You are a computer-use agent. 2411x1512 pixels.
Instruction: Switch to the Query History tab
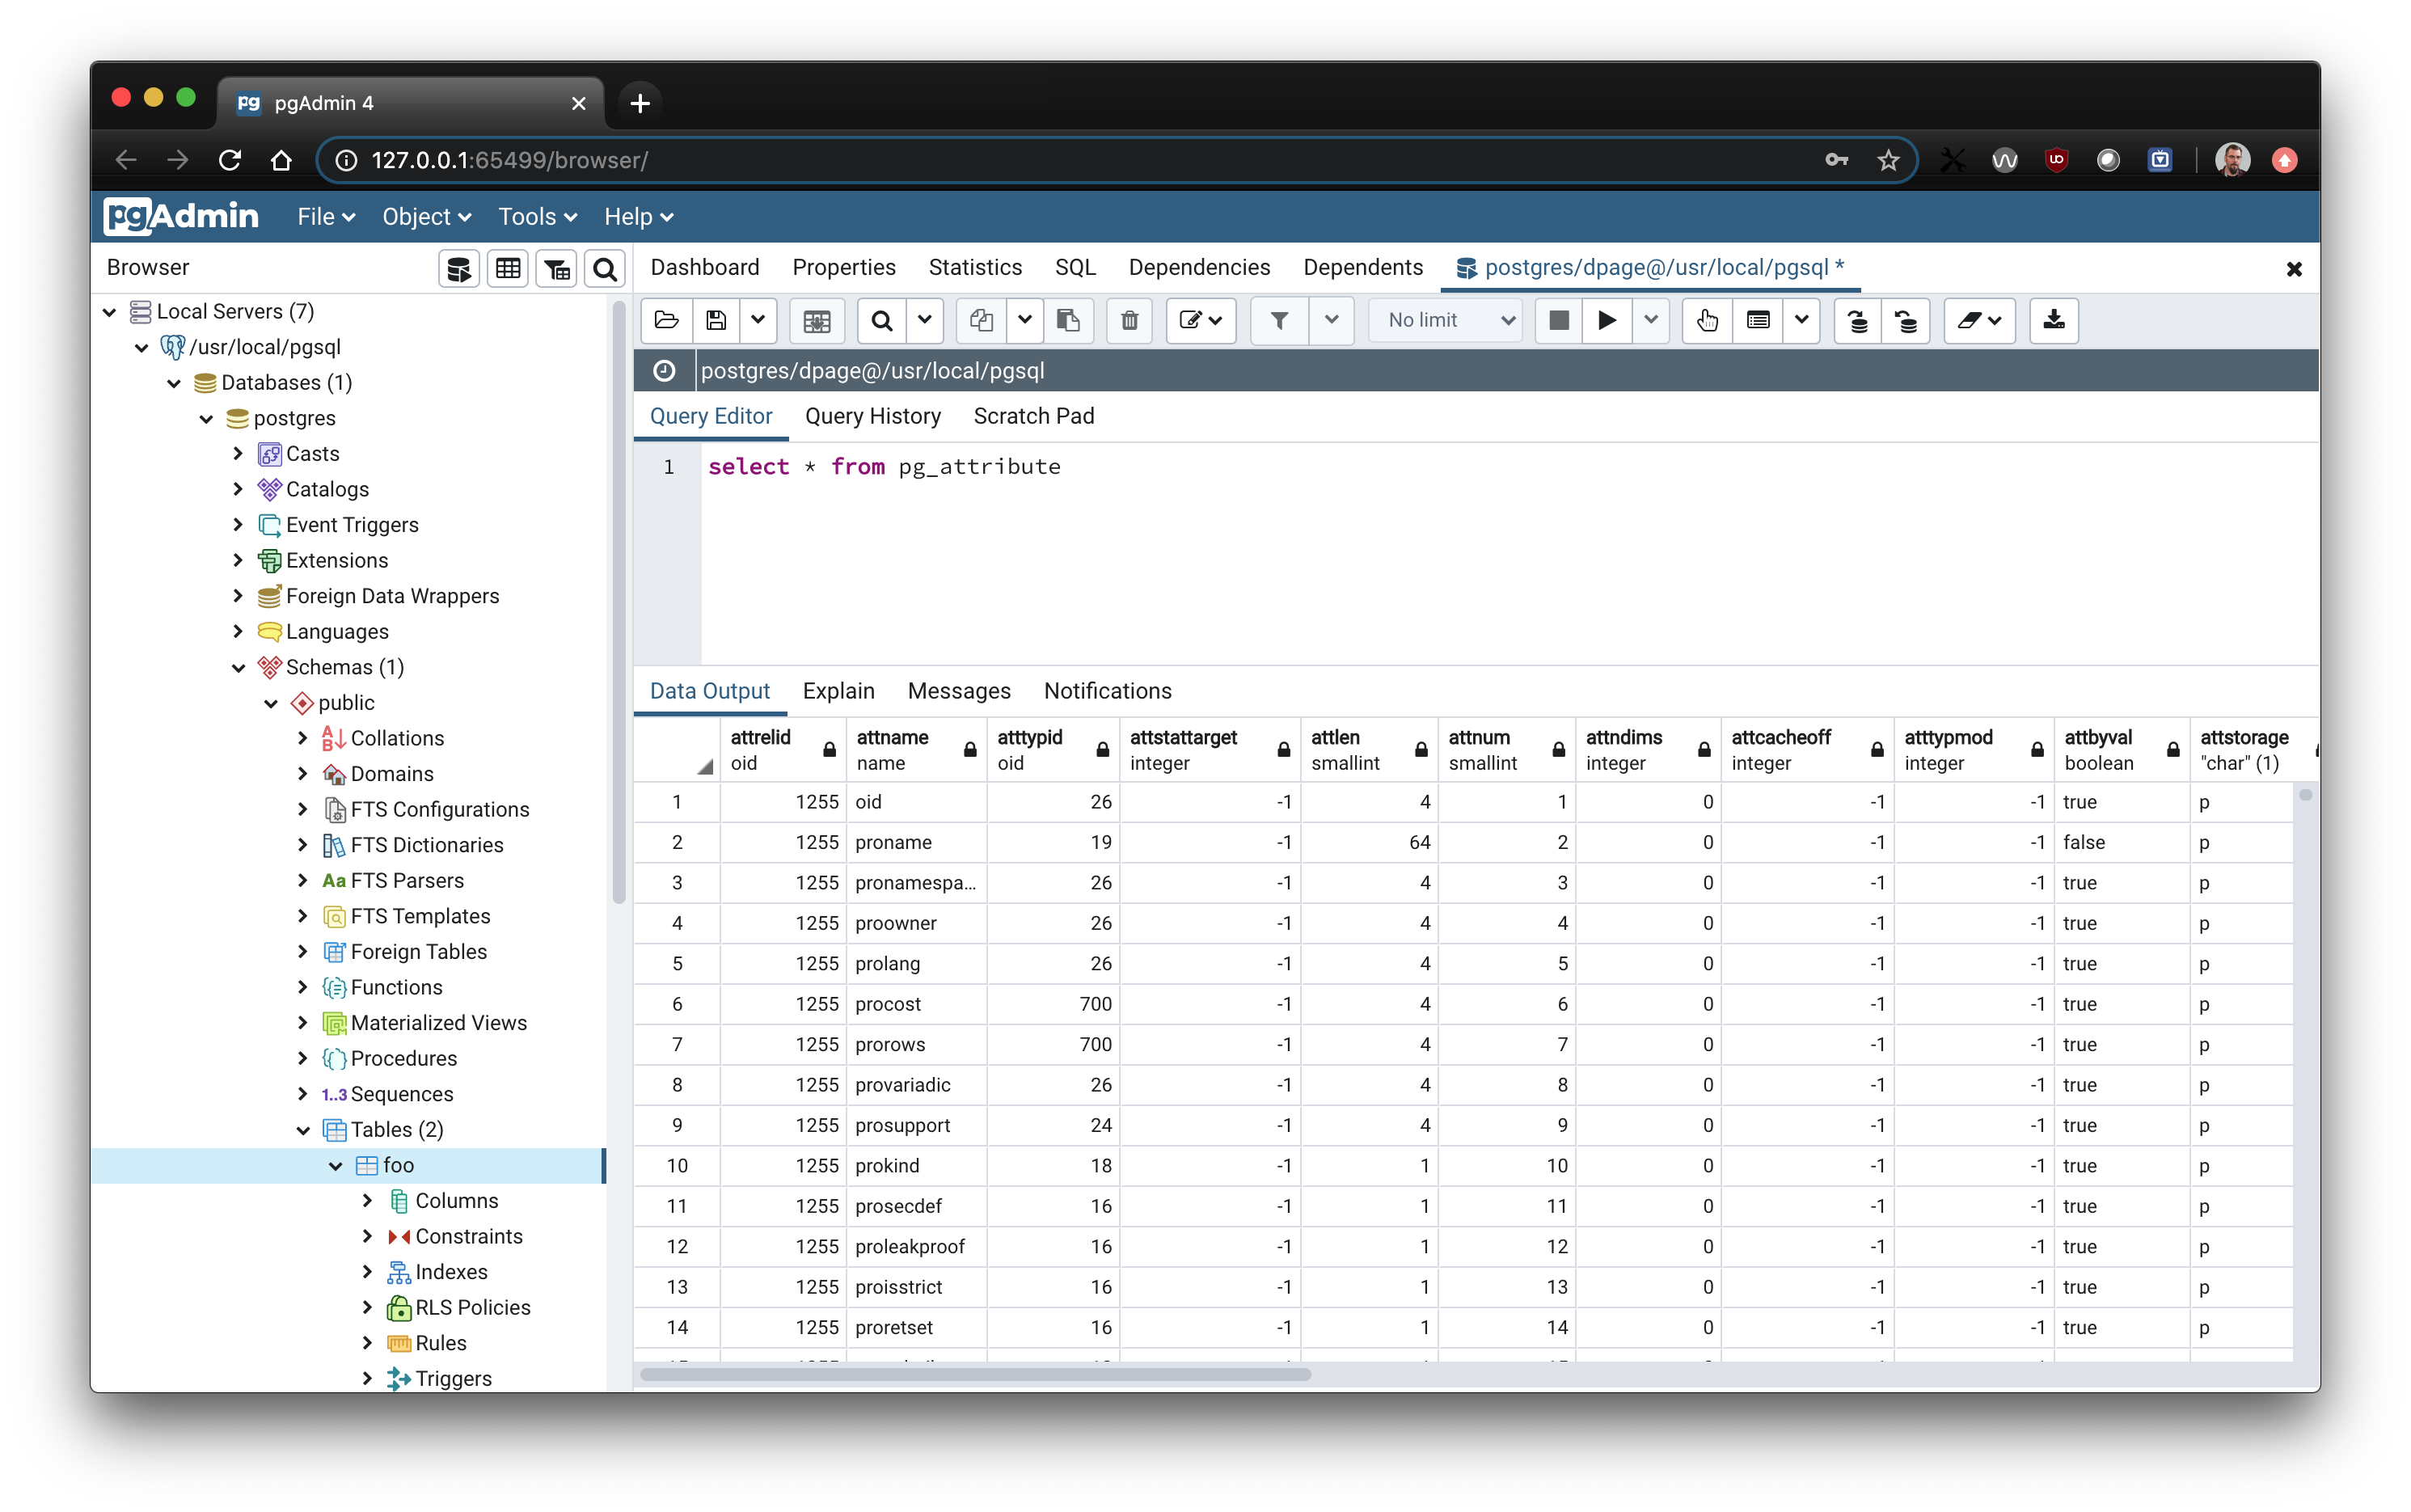(872, 416)
